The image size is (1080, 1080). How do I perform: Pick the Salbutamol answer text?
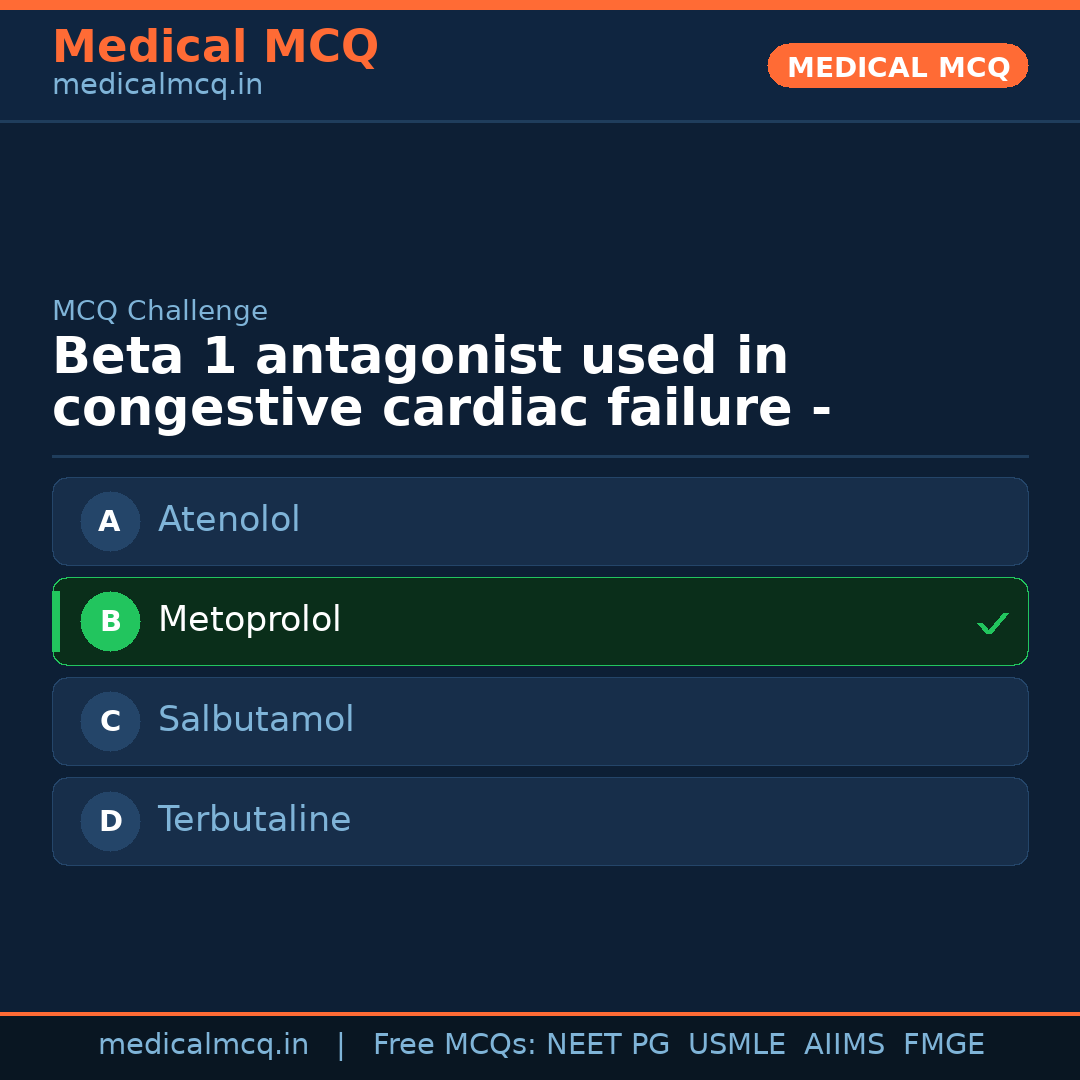(256, 720)
